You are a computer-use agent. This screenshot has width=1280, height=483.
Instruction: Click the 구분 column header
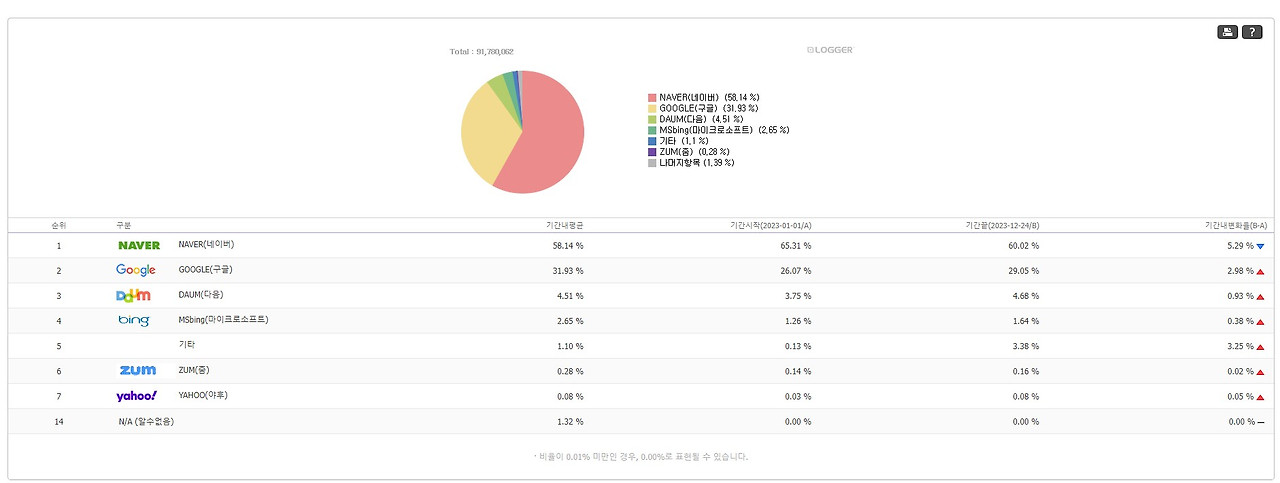pos(124,226)
